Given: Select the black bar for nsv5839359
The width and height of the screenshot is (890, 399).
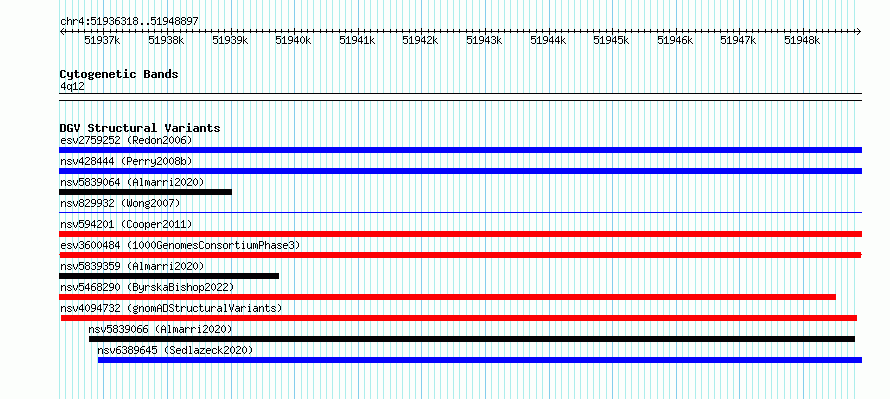Looking at the screenshot, I should (x=169, y=276).
